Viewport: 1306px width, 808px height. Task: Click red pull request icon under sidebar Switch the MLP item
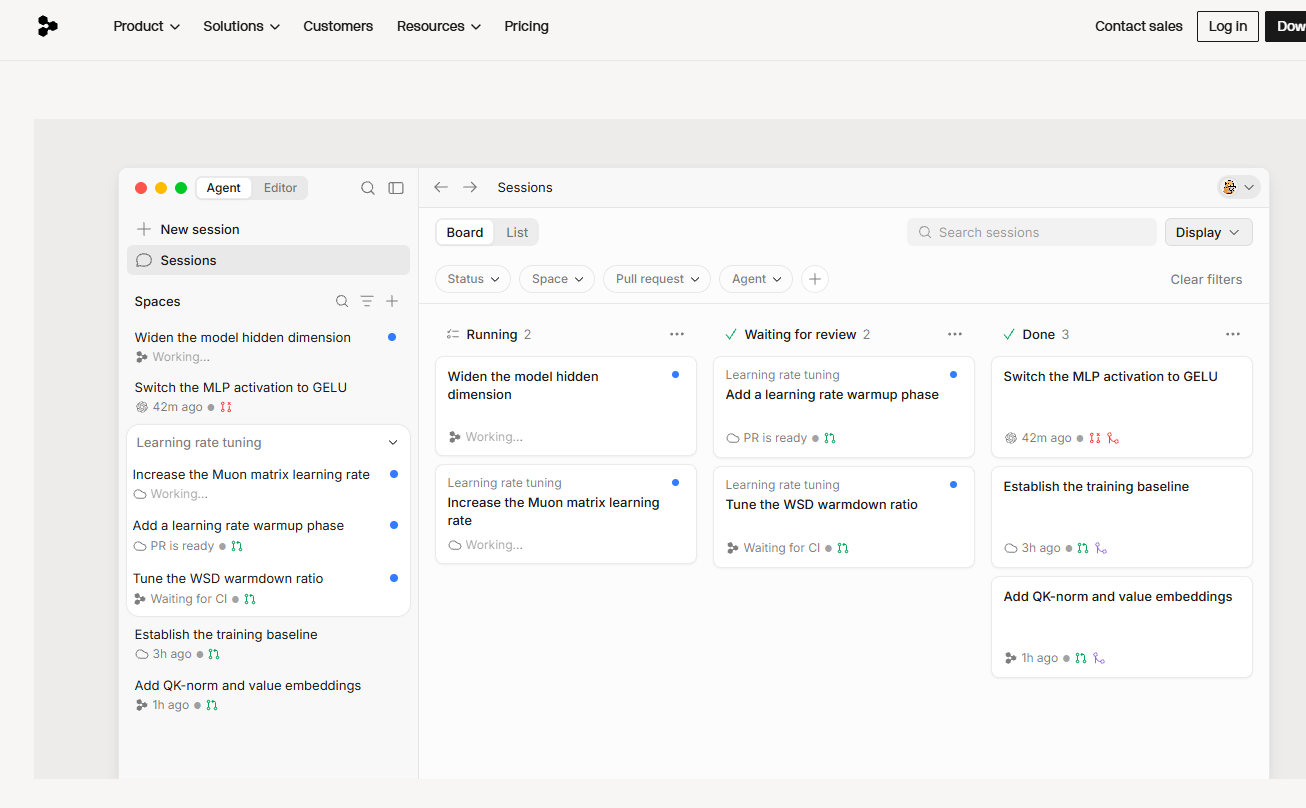(226, 407)
